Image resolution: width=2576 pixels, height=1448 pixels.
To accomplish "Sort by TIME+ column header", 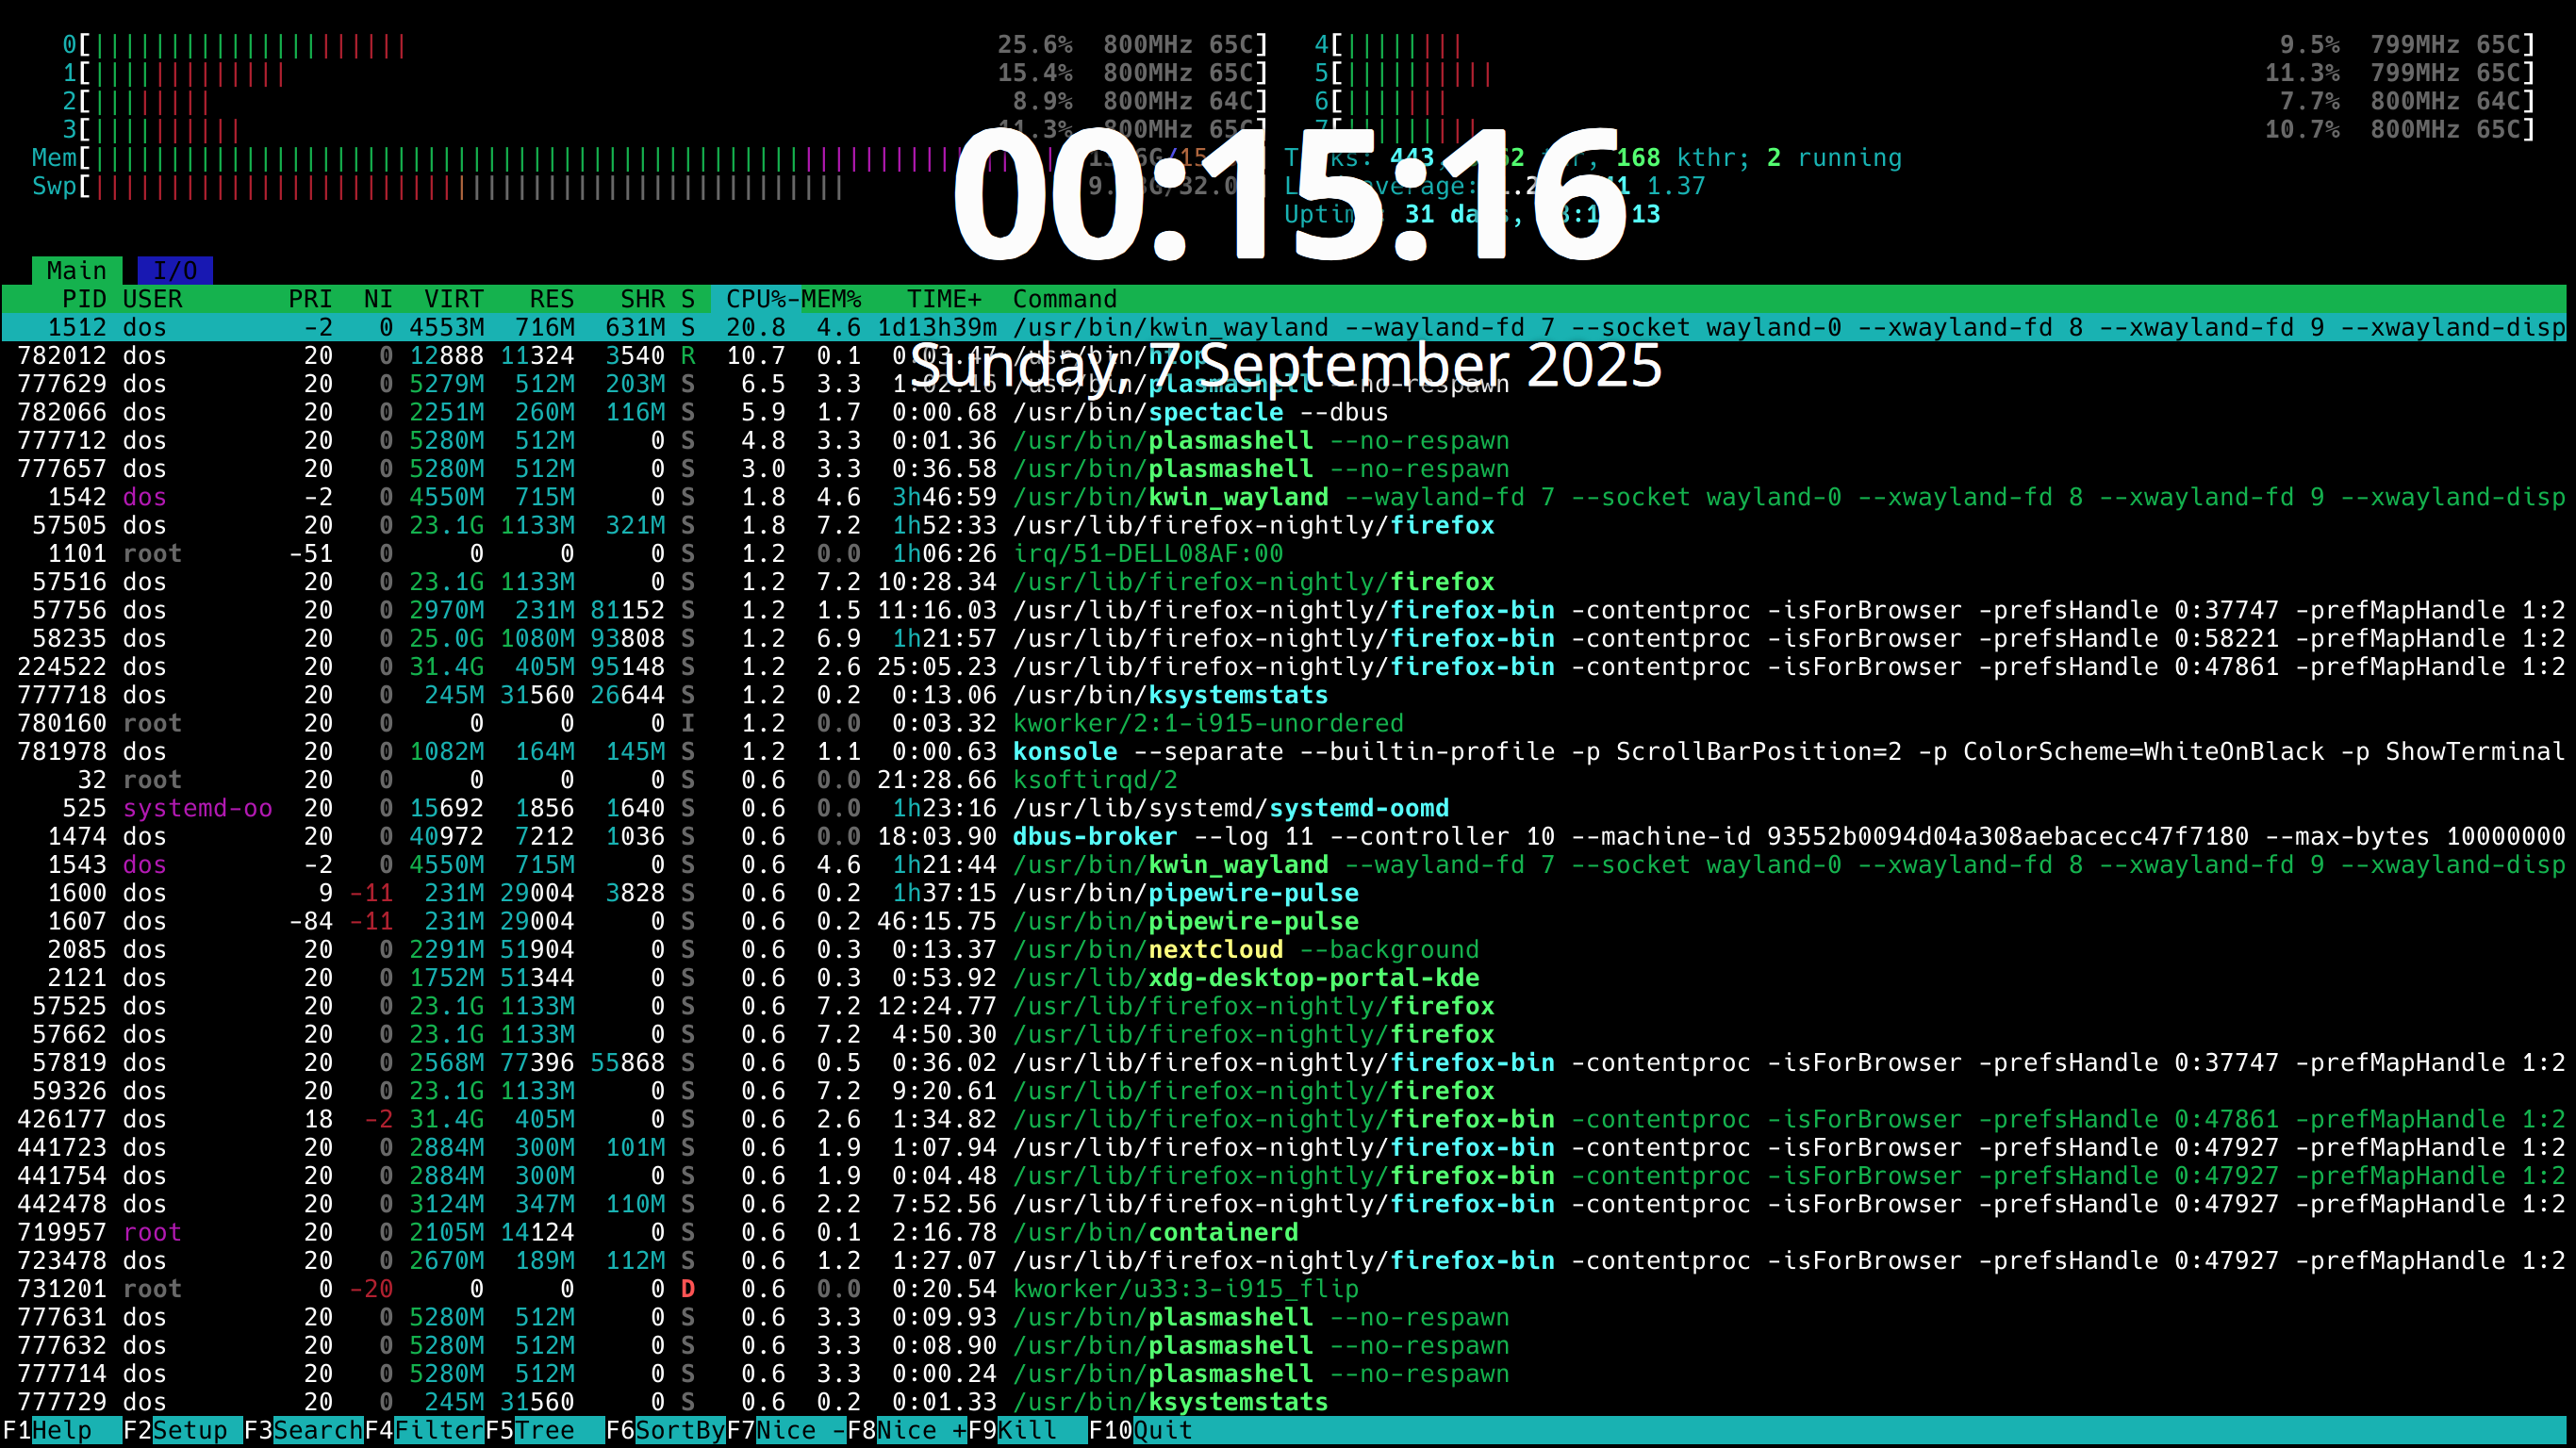I will pos(944,299).
